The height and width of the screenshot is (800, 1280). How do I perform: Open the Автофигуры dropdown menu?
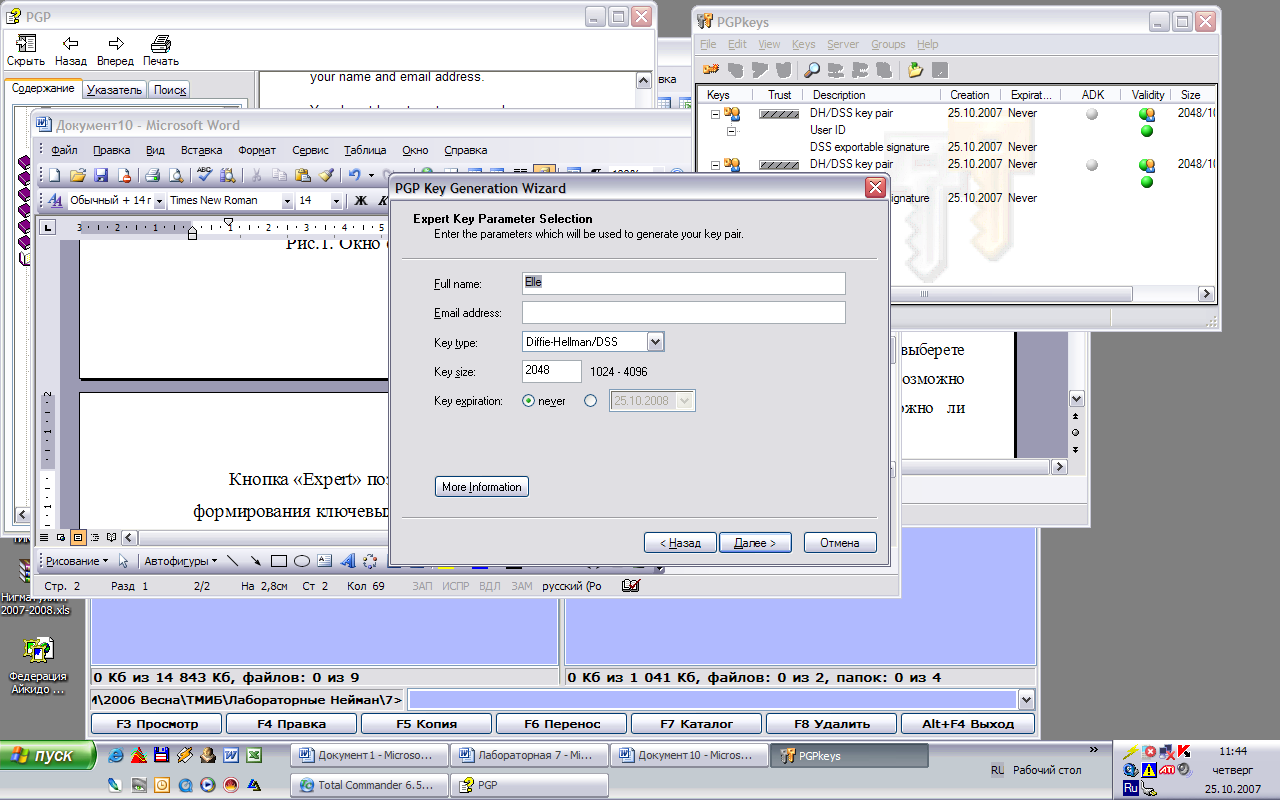180,561
